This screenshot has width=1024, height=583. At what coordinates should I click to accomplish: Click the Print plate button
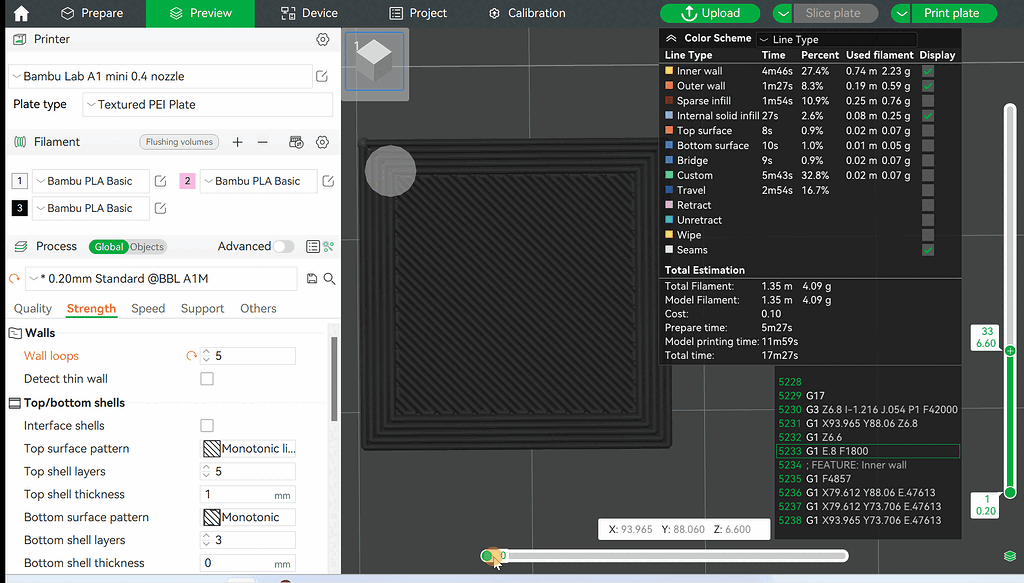click(x=951, y=13)
